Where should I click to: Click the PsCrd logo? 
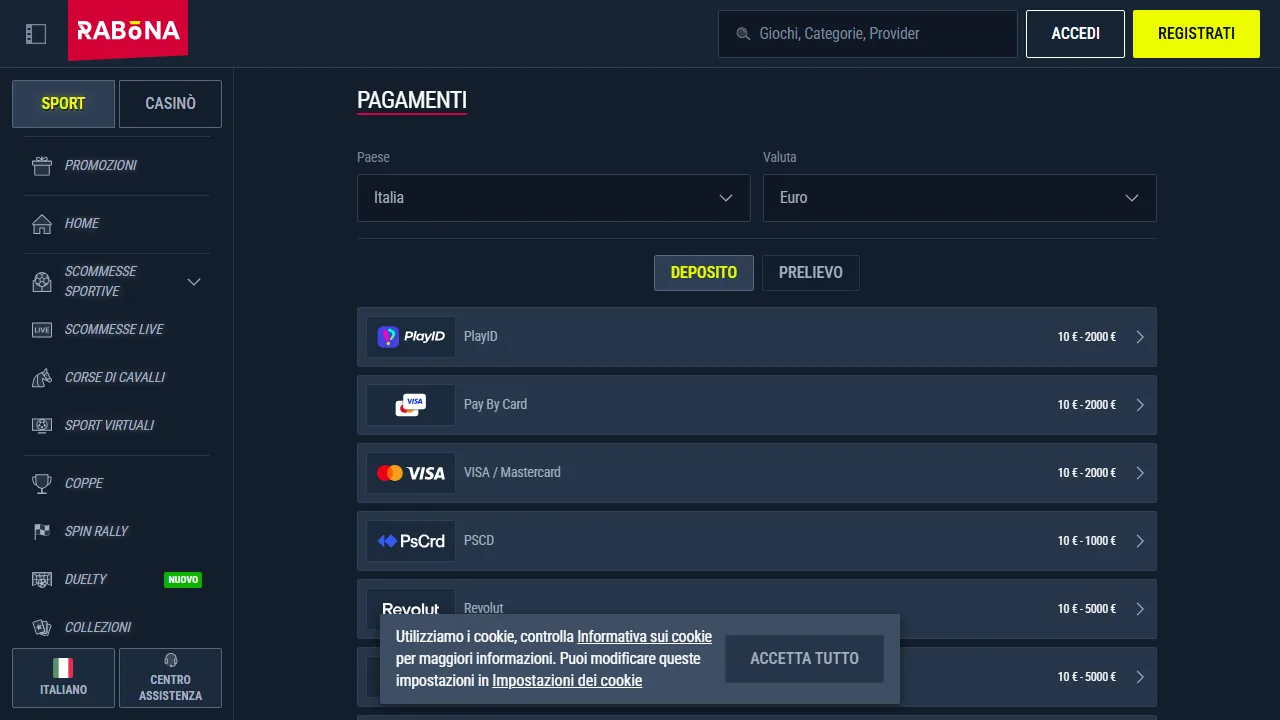pyautogui.click(x=411, y=541)
